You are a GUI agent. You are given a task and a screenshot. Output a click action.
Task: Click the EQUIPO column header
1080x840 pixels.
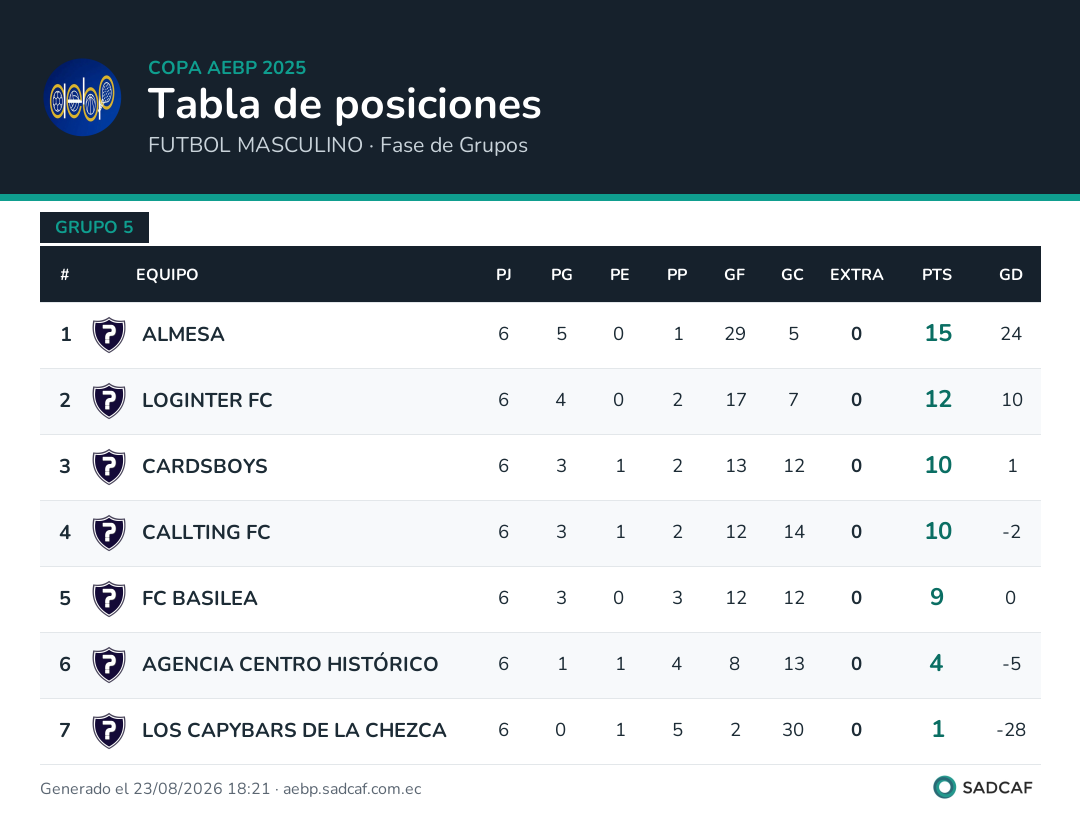coord(167,275)
